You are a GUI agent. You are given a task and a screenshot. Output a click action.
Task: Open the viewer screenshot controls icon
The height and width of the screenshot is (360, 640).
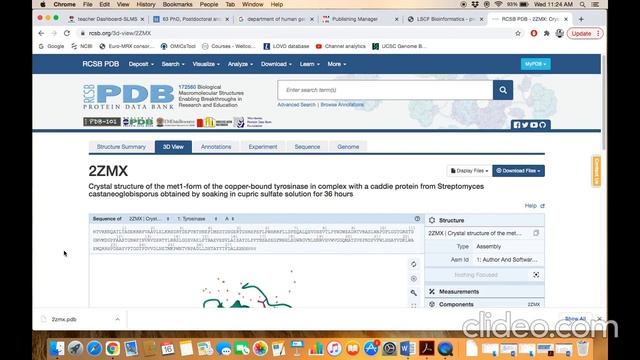(x=413, y=279)
